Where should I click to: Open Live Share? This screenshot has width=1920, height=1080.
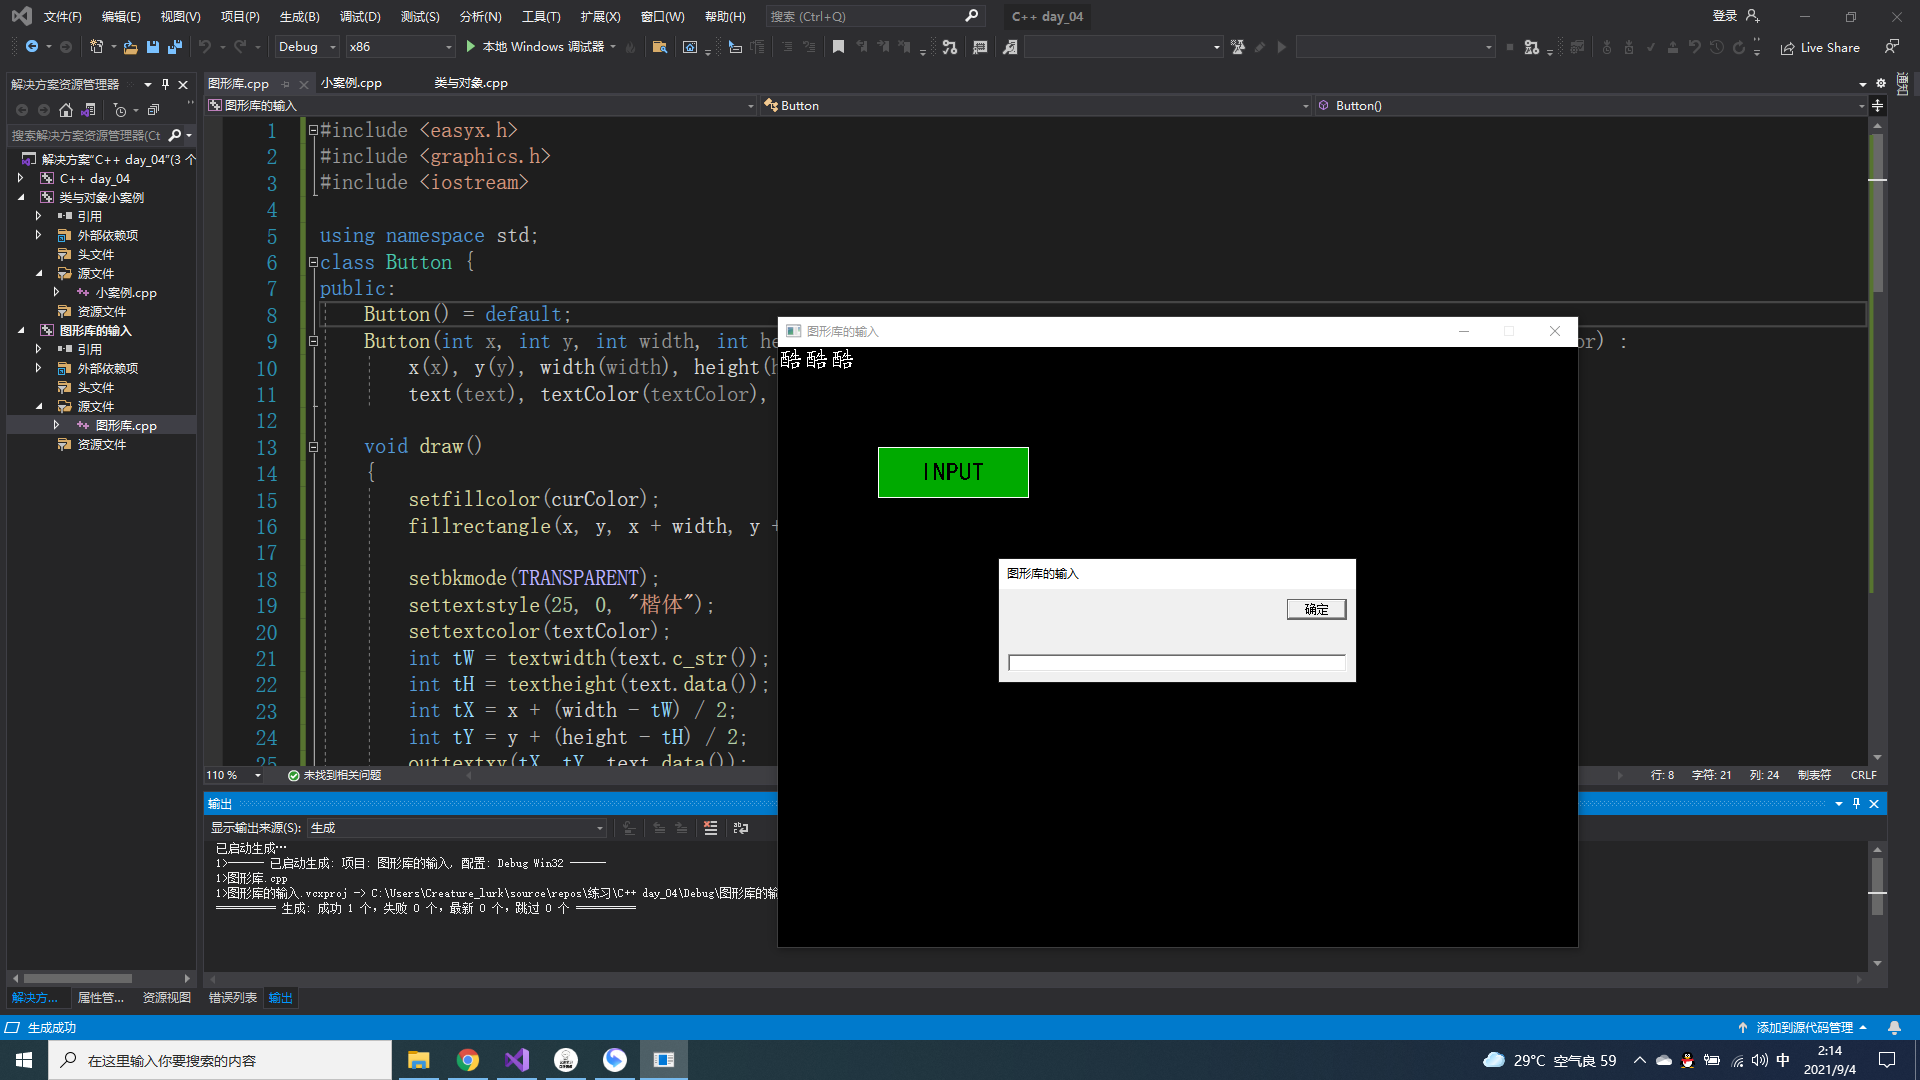coord(1820,47)
